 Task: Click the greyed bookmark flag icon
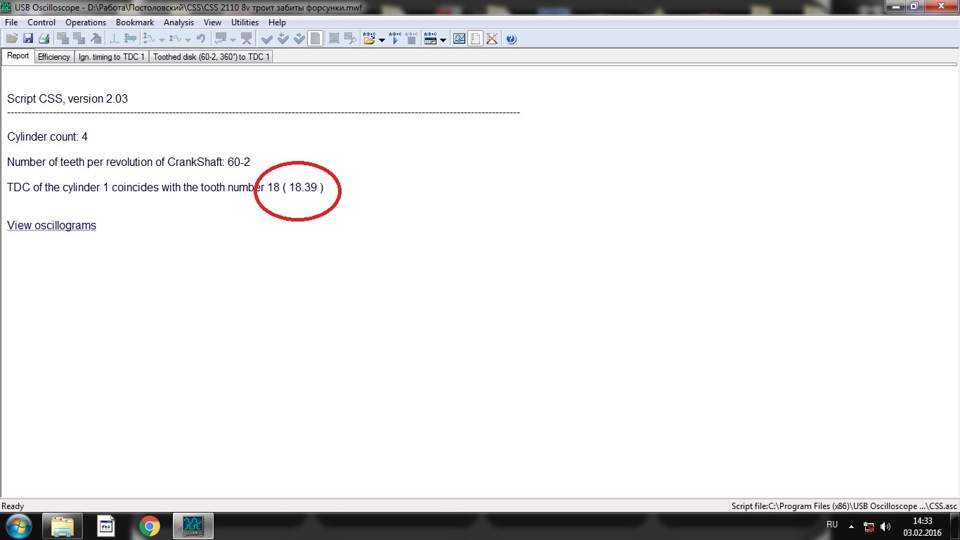(220, 39)
